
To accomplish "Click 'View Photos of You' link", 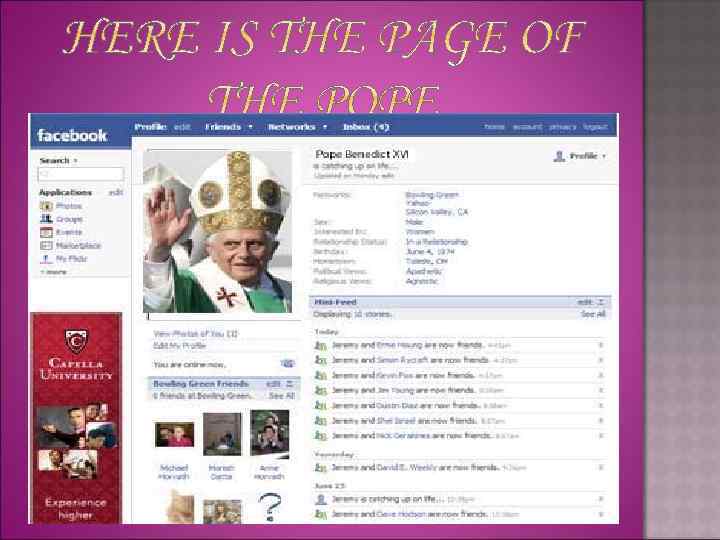I will click(196, 334).
